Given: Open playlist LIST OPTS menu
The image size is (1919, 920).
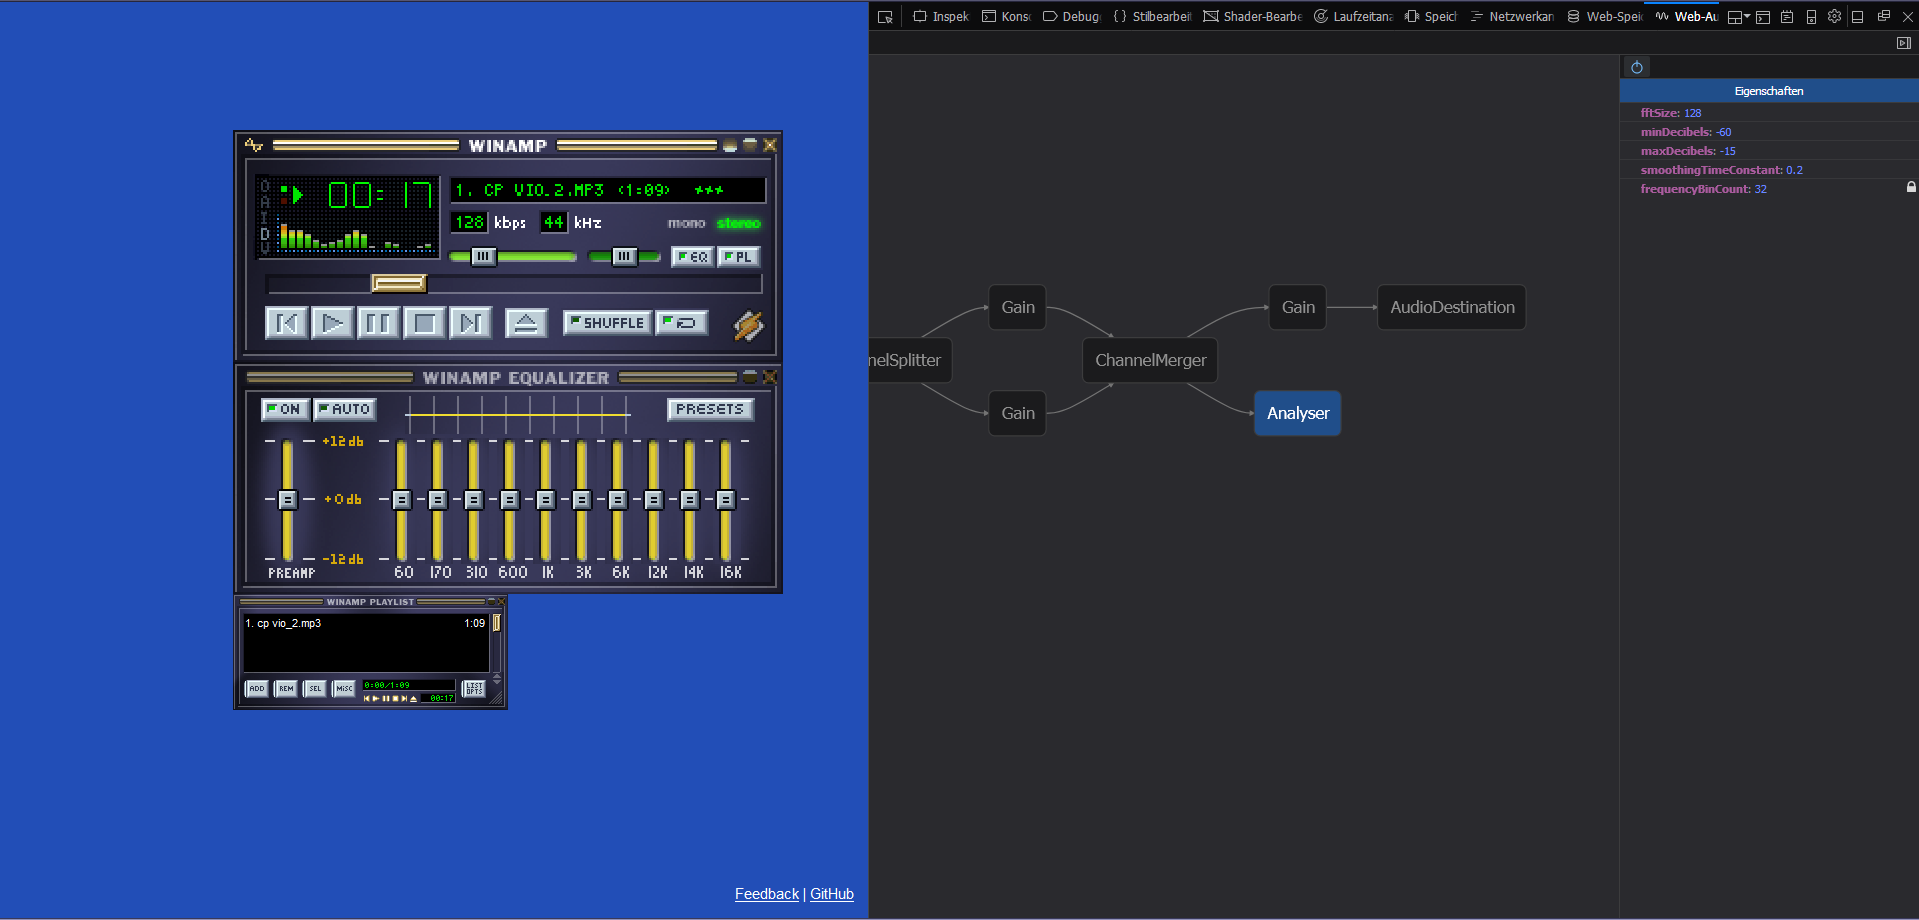Looking at the screenshot, I should click(474, 688).
